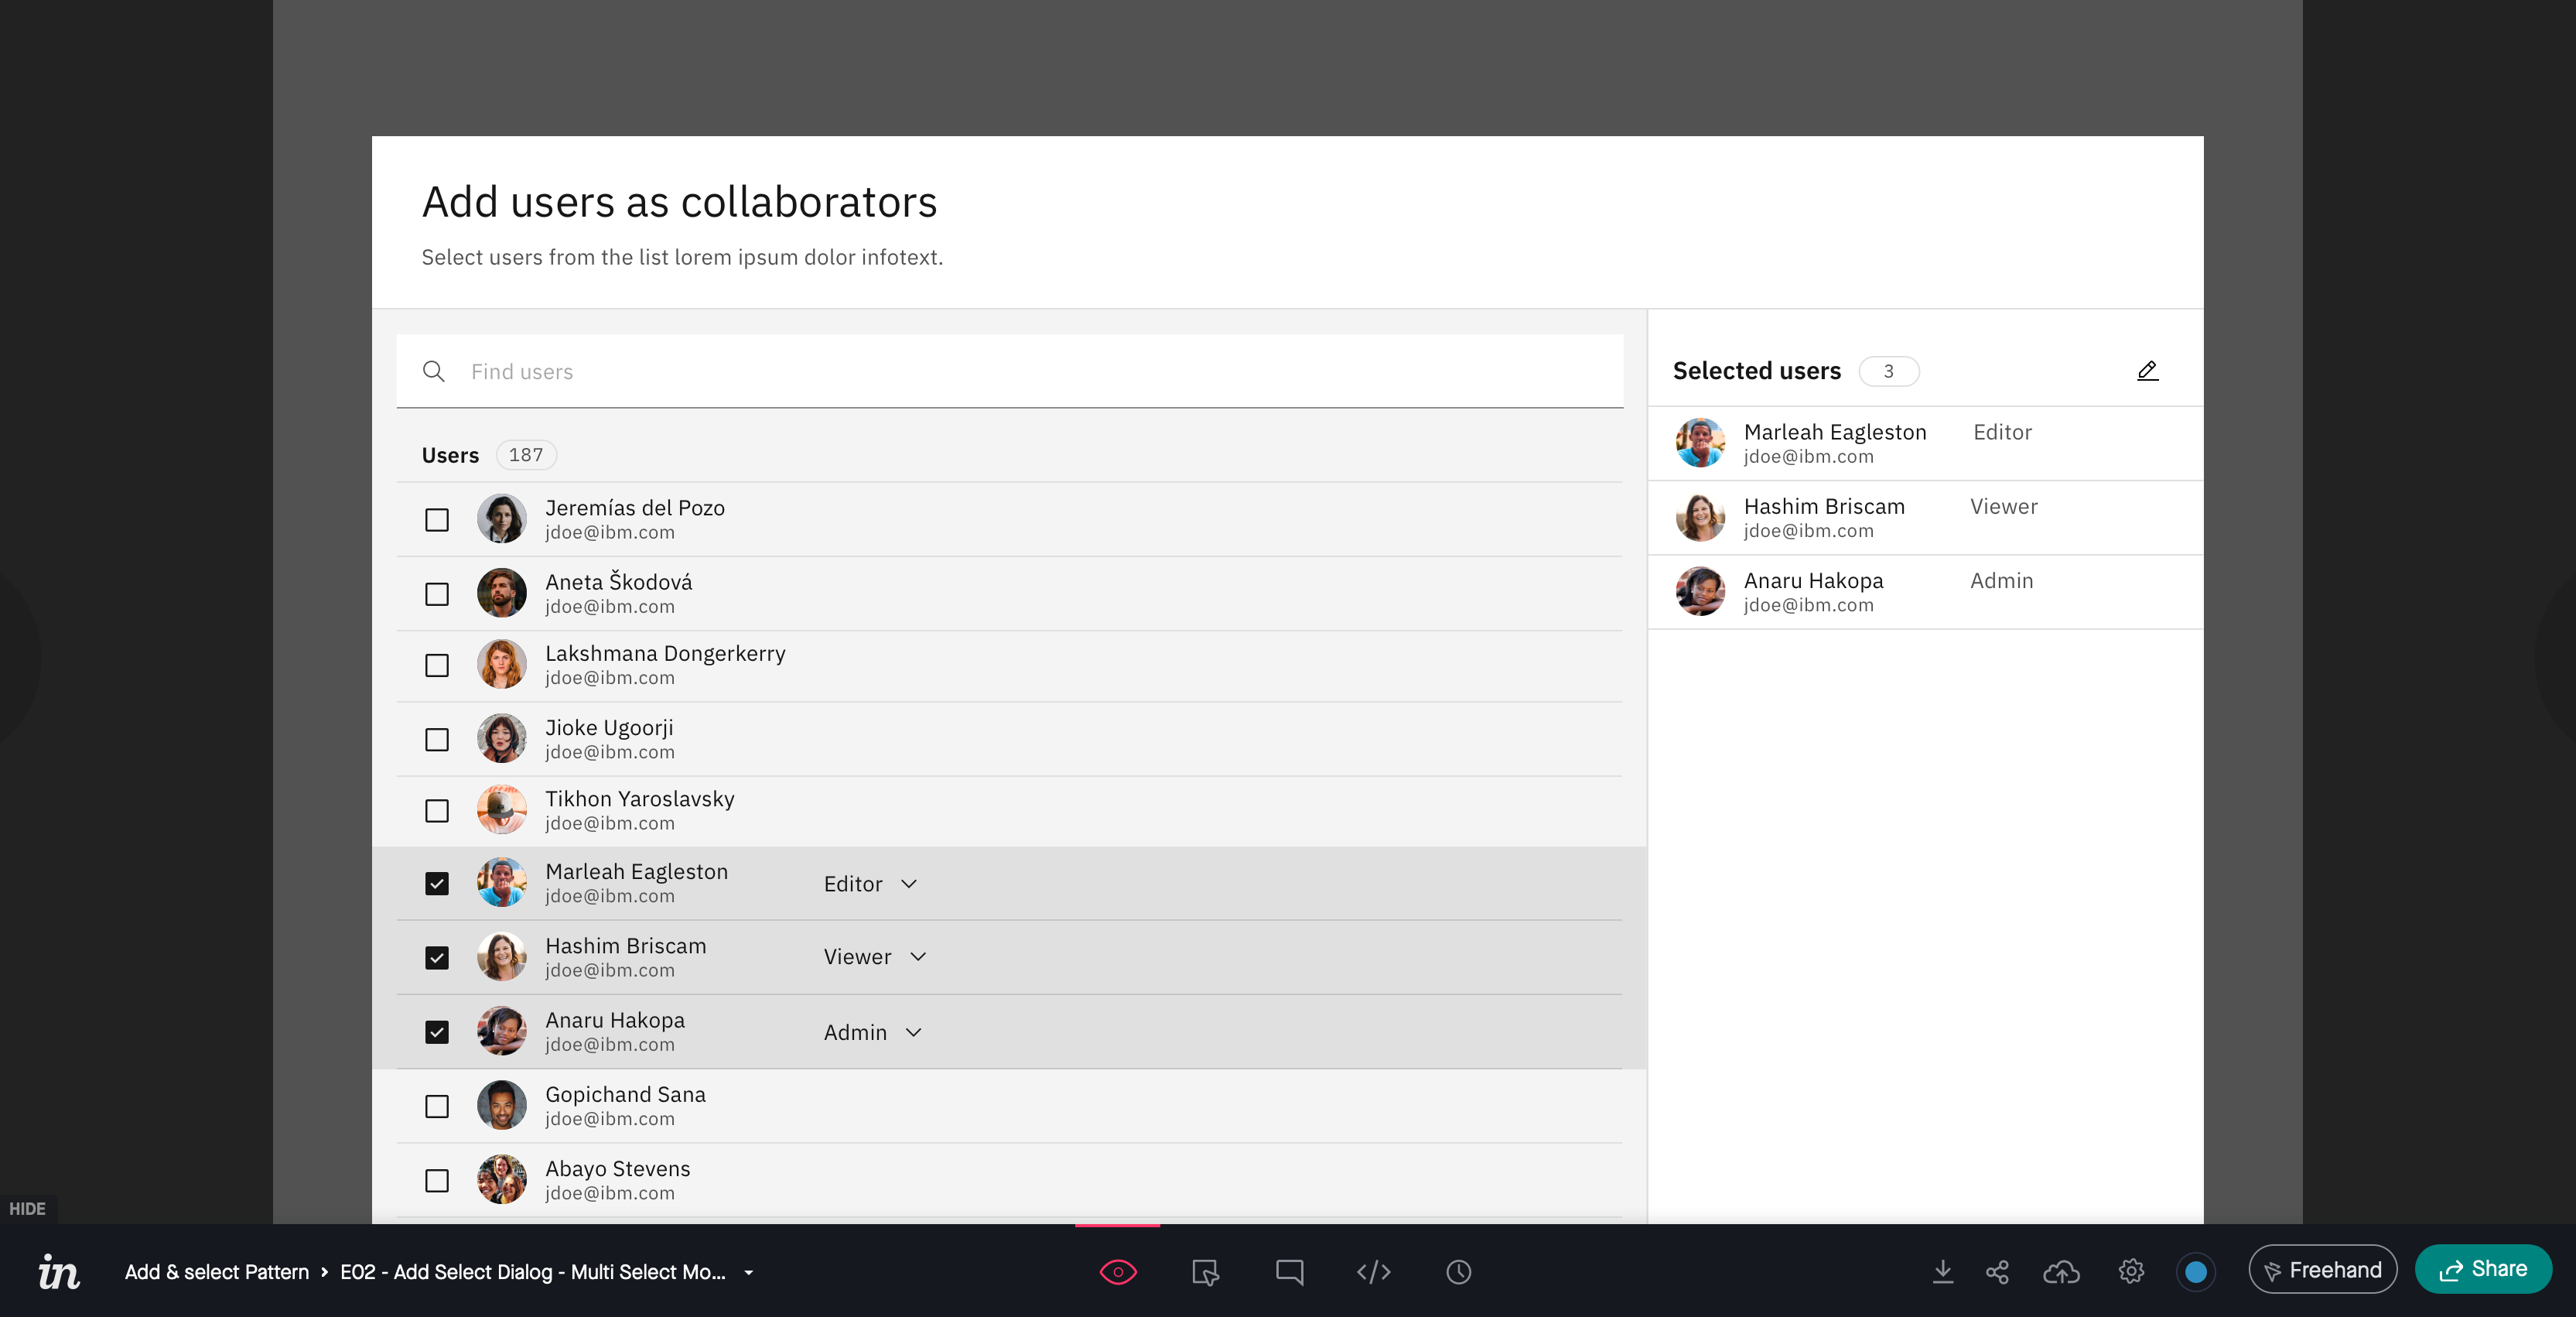This screenshot has height=1317, width=2576.
Task: Open inspect mode code icon
Action: coord(1373,1271)
